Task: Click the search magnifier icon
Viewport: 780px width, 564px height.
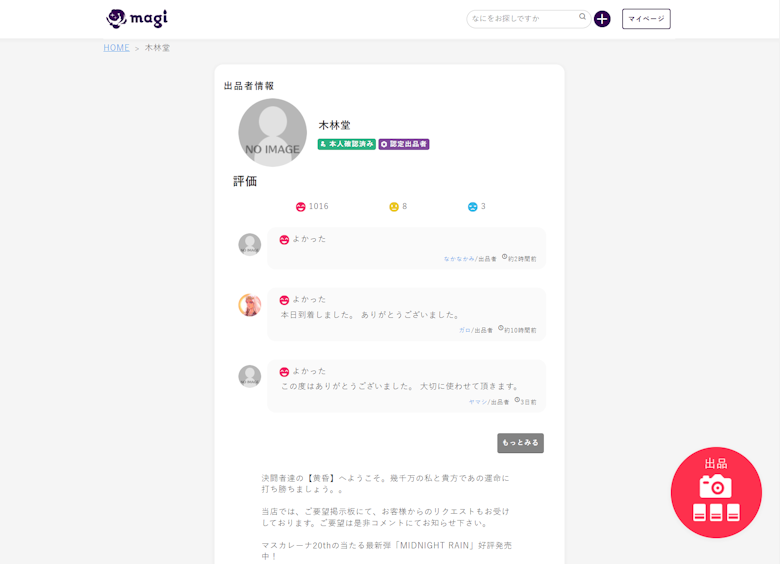Action: point(582,17)
